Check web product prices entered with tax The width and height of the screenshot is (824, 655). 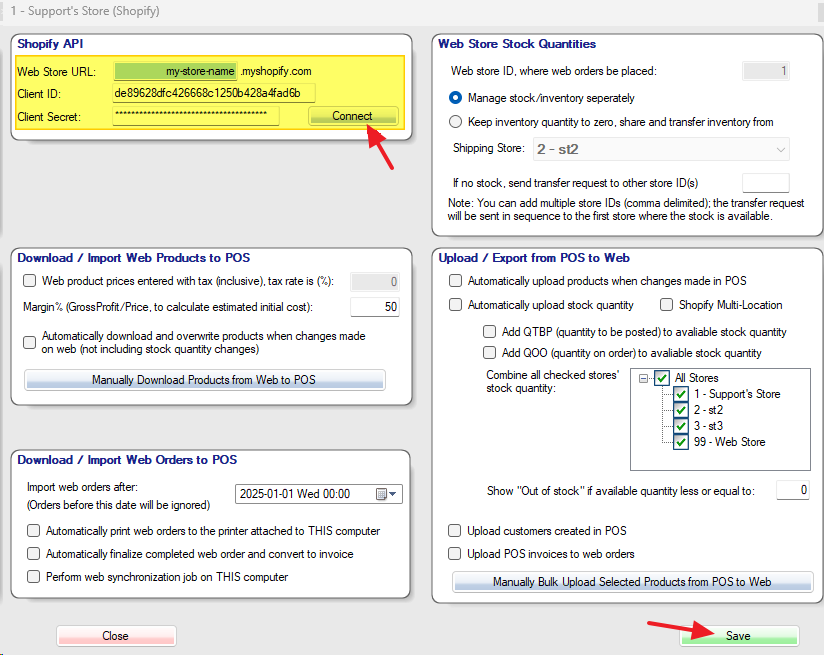[x=30, y=282]
